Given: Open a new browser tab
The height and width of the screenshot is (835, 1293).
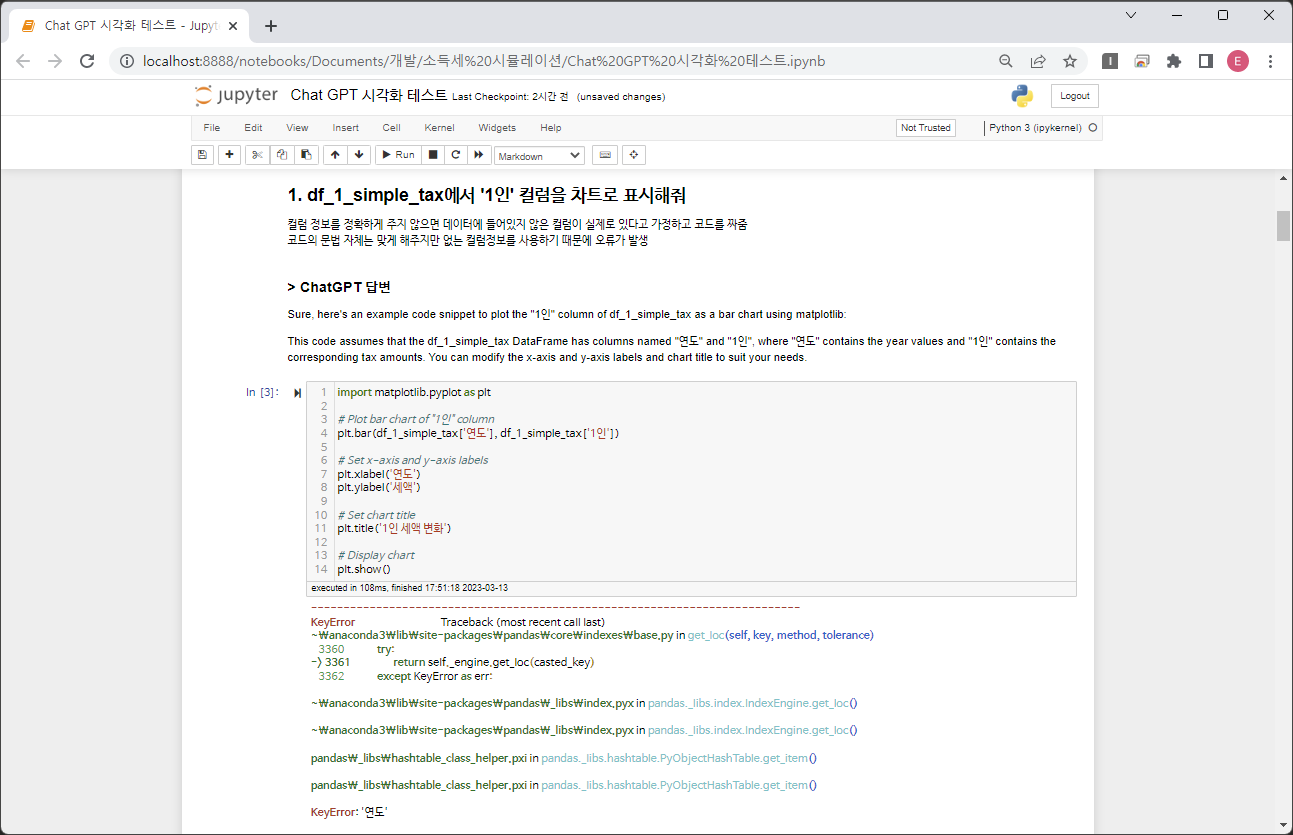Looking at the screenshot, I should (271, 26).
